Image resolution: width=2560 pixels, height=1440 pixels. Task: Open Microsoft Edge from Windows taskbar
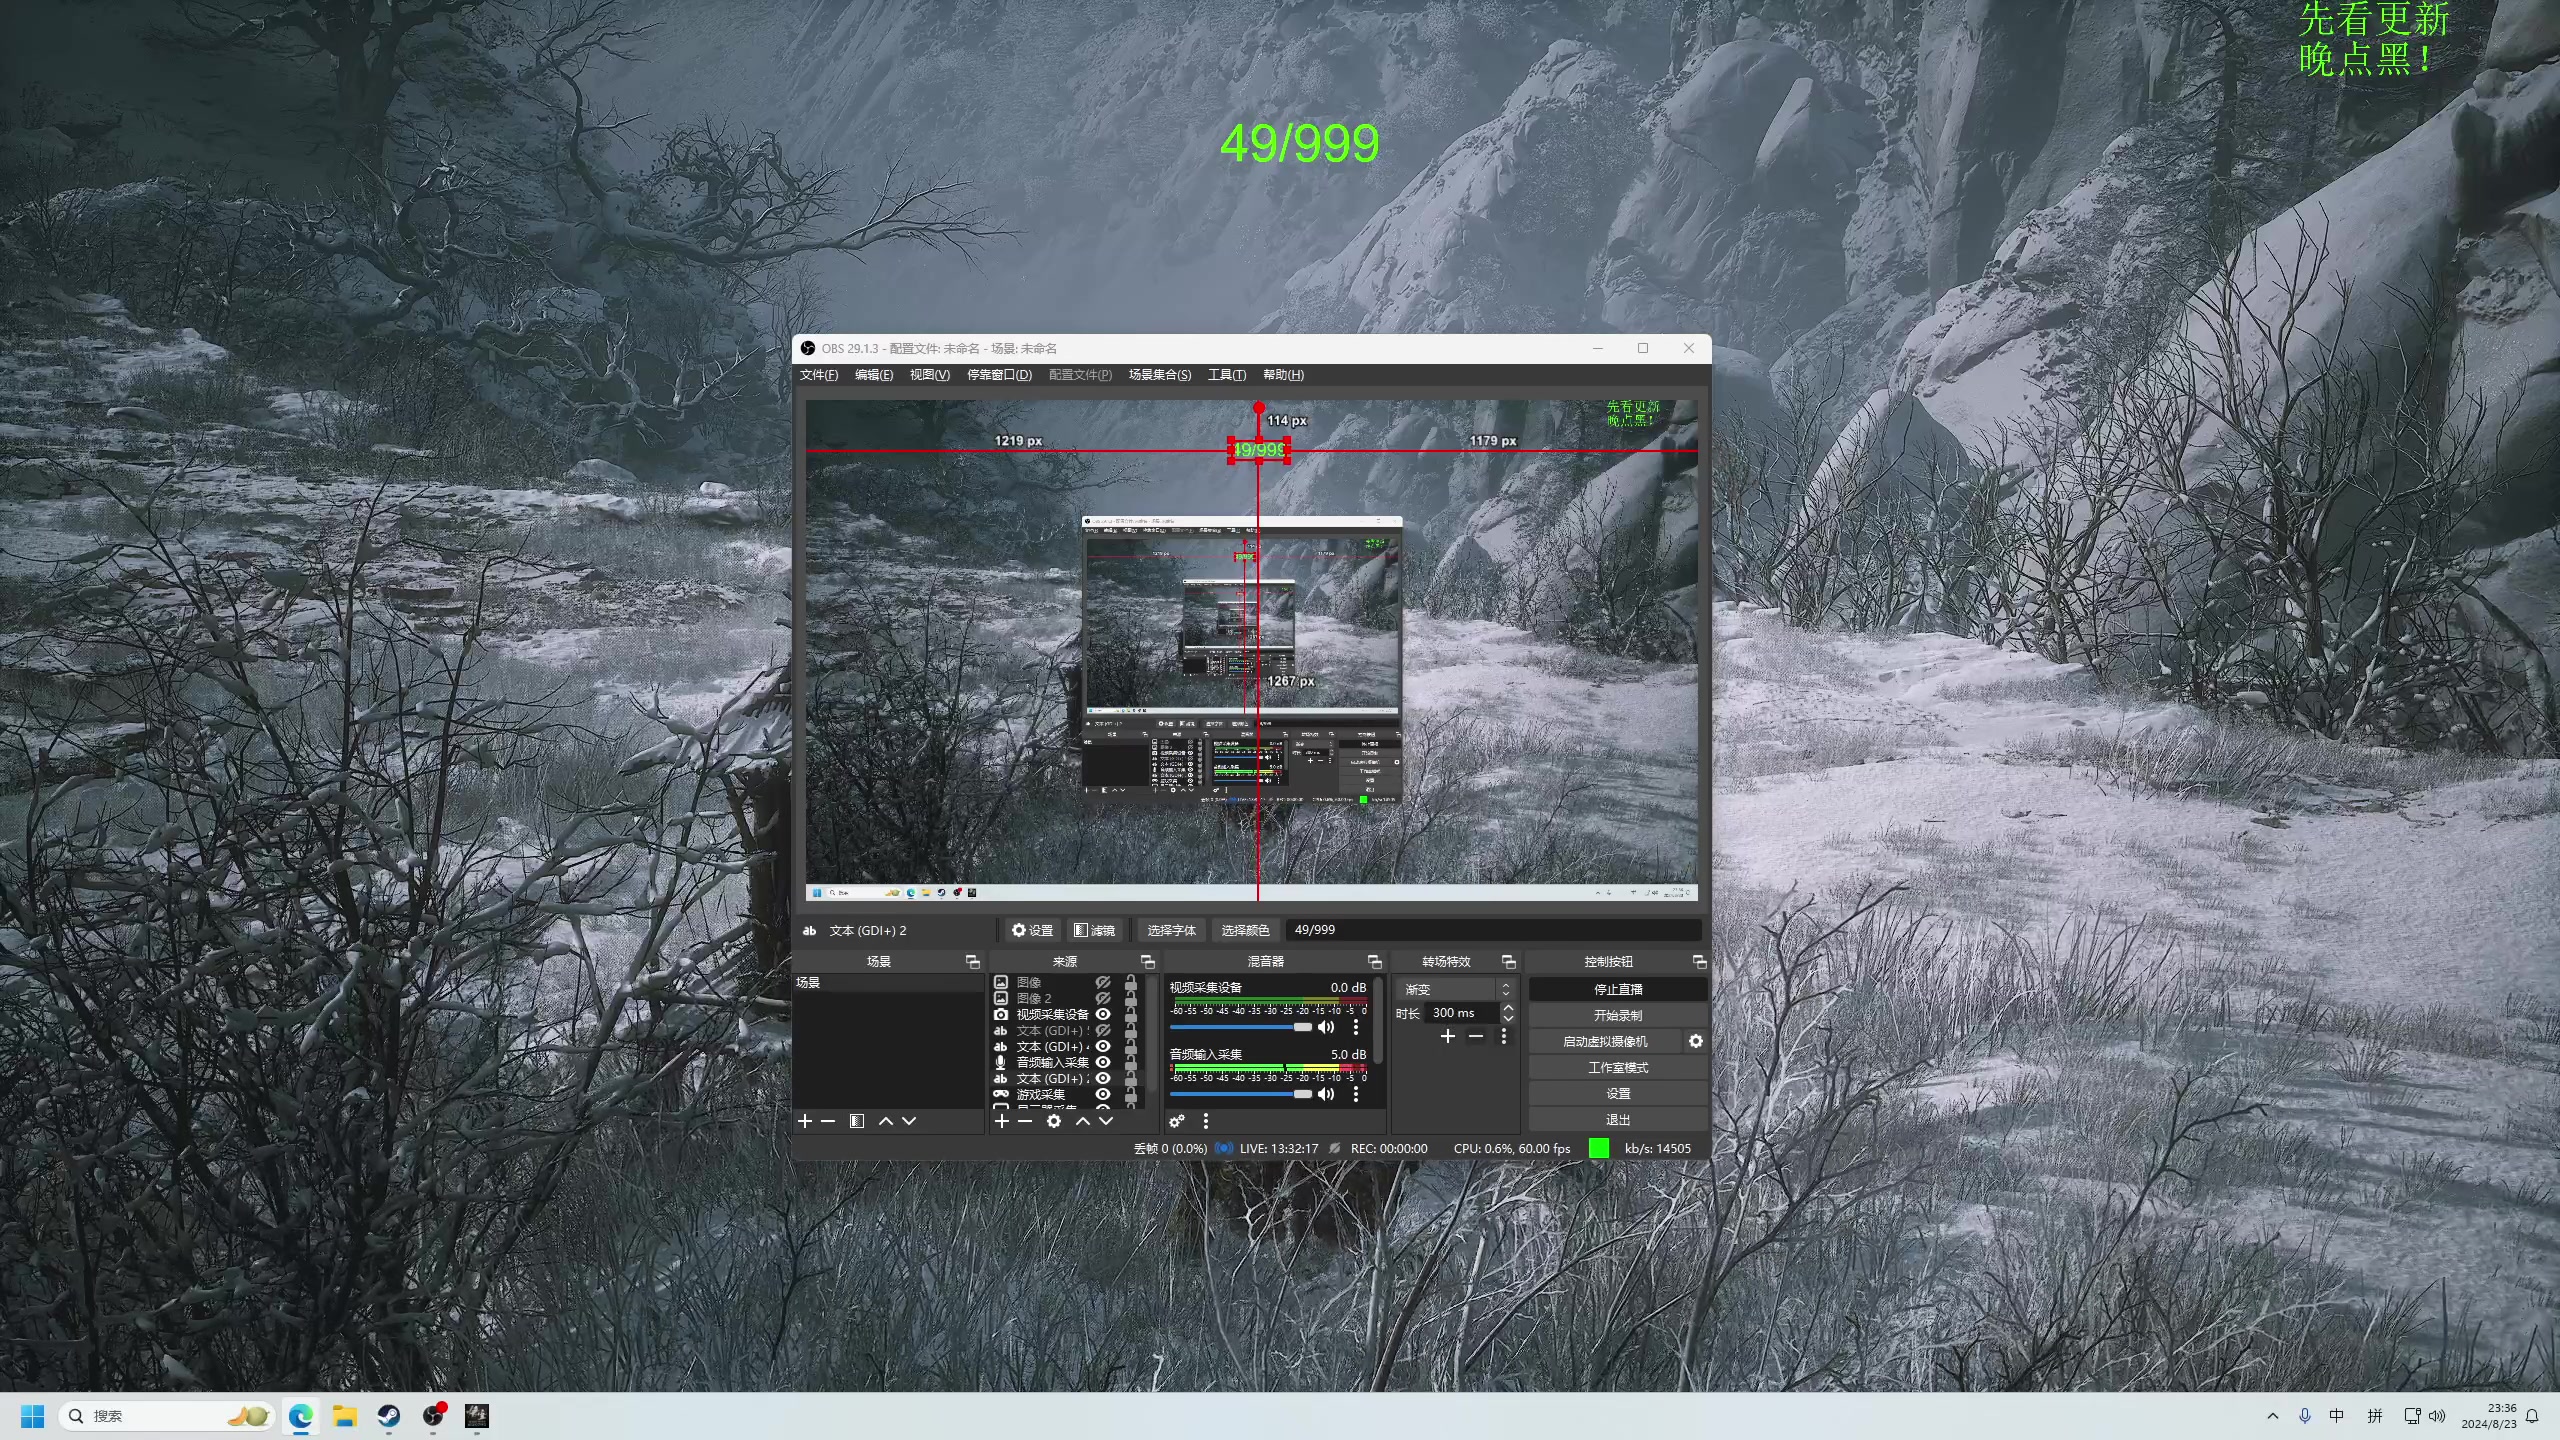(301, 1416)
